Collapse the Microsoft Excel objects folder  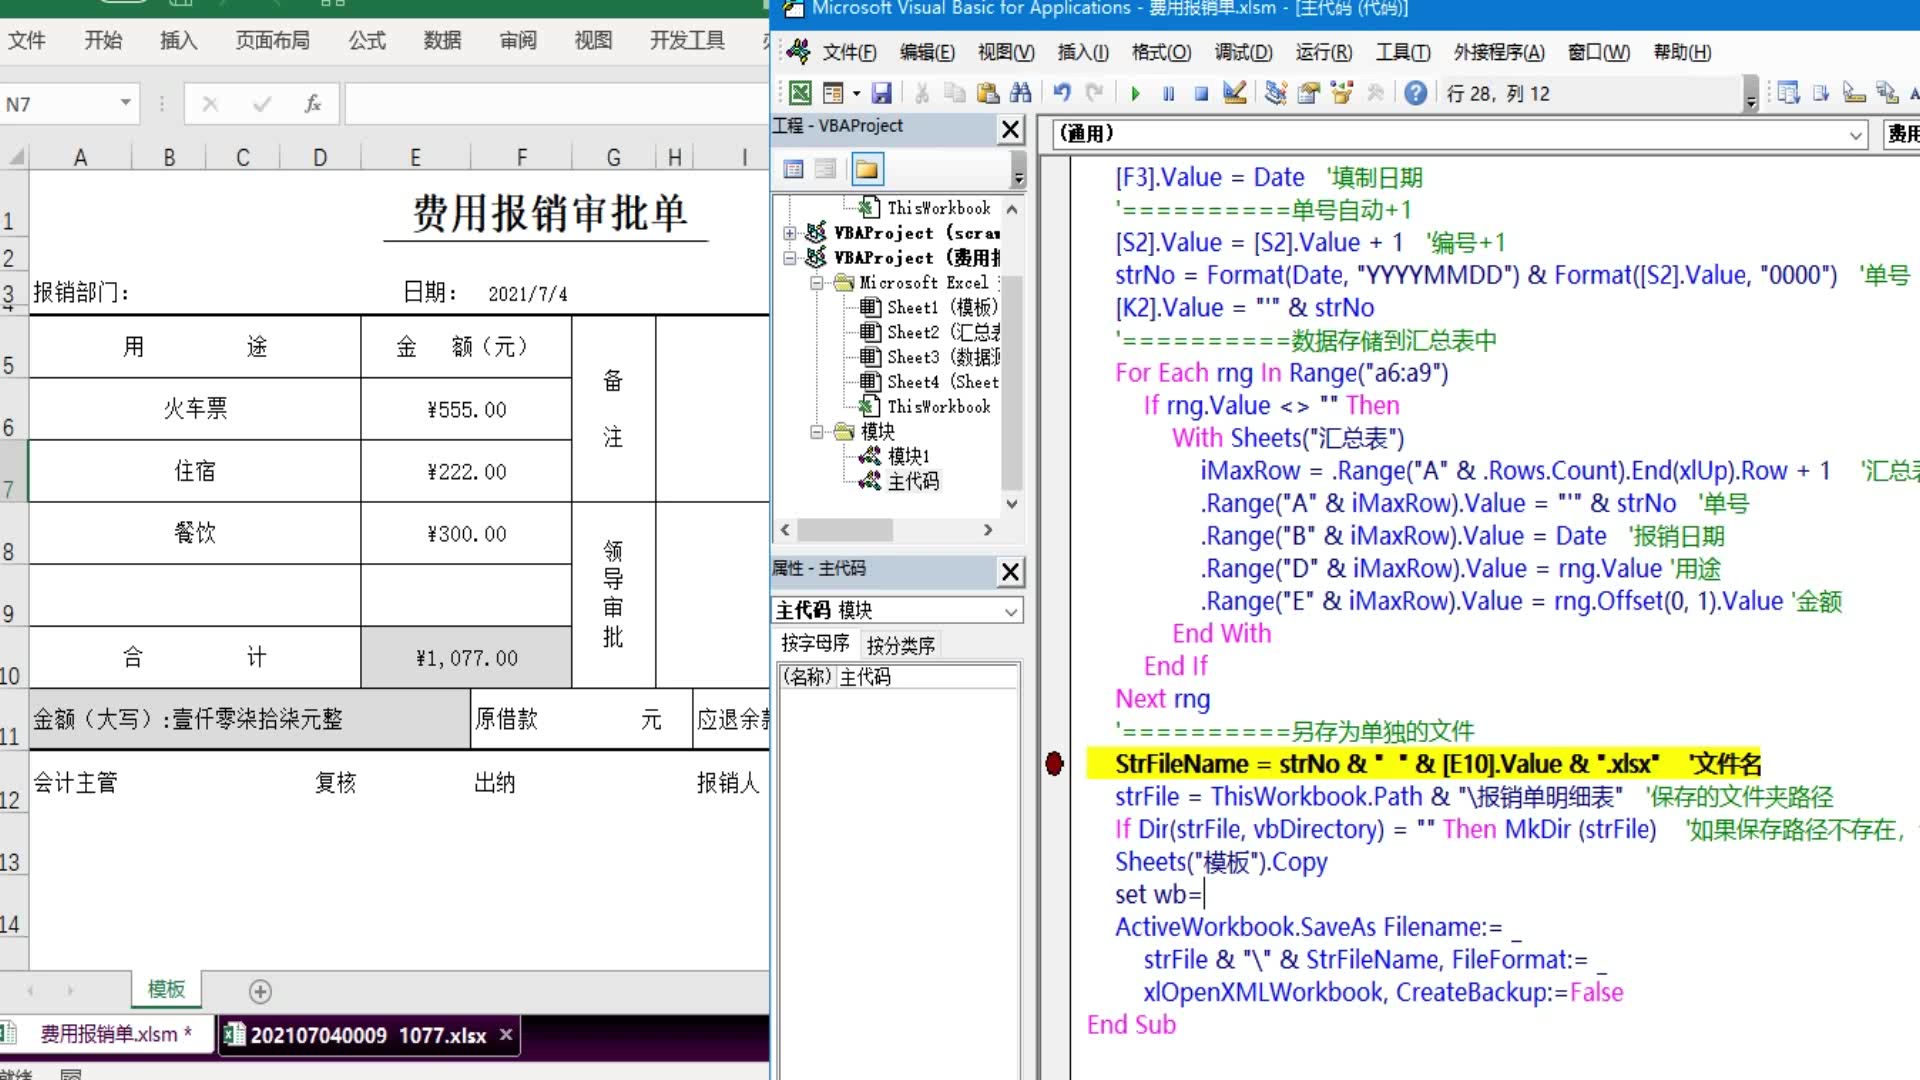817,283
